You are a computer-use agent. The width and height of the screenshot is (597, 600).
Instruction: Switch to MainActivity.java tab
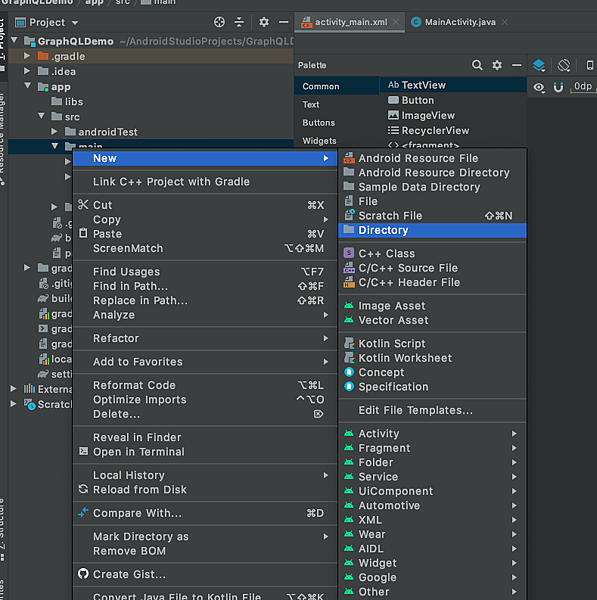460,22
